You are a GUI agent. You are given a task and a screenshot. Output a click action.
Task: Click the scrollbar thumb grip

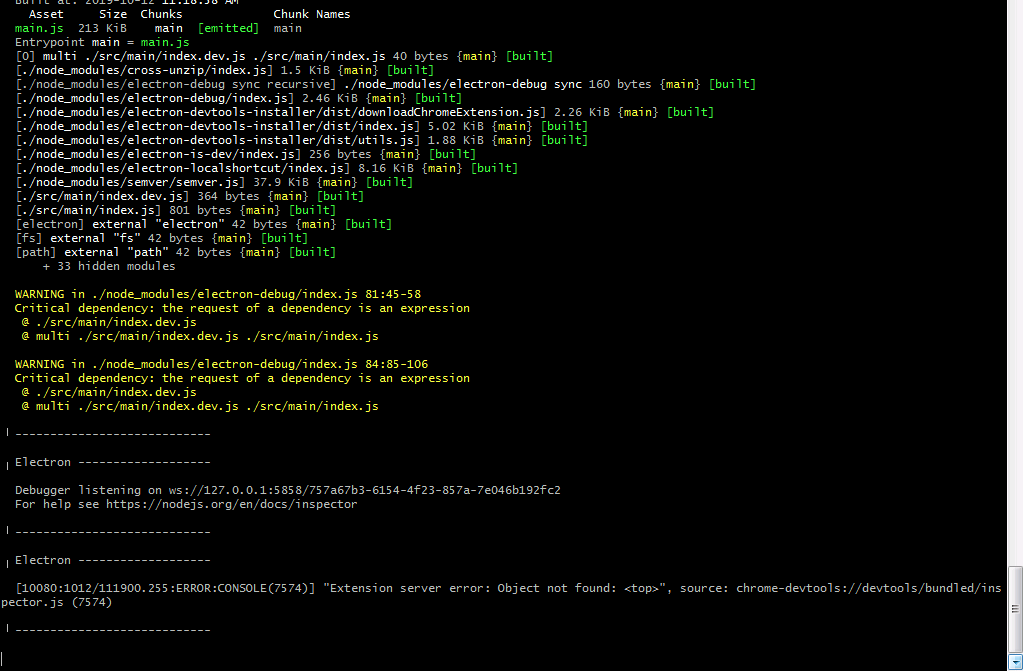click(x=1015, y=609)
